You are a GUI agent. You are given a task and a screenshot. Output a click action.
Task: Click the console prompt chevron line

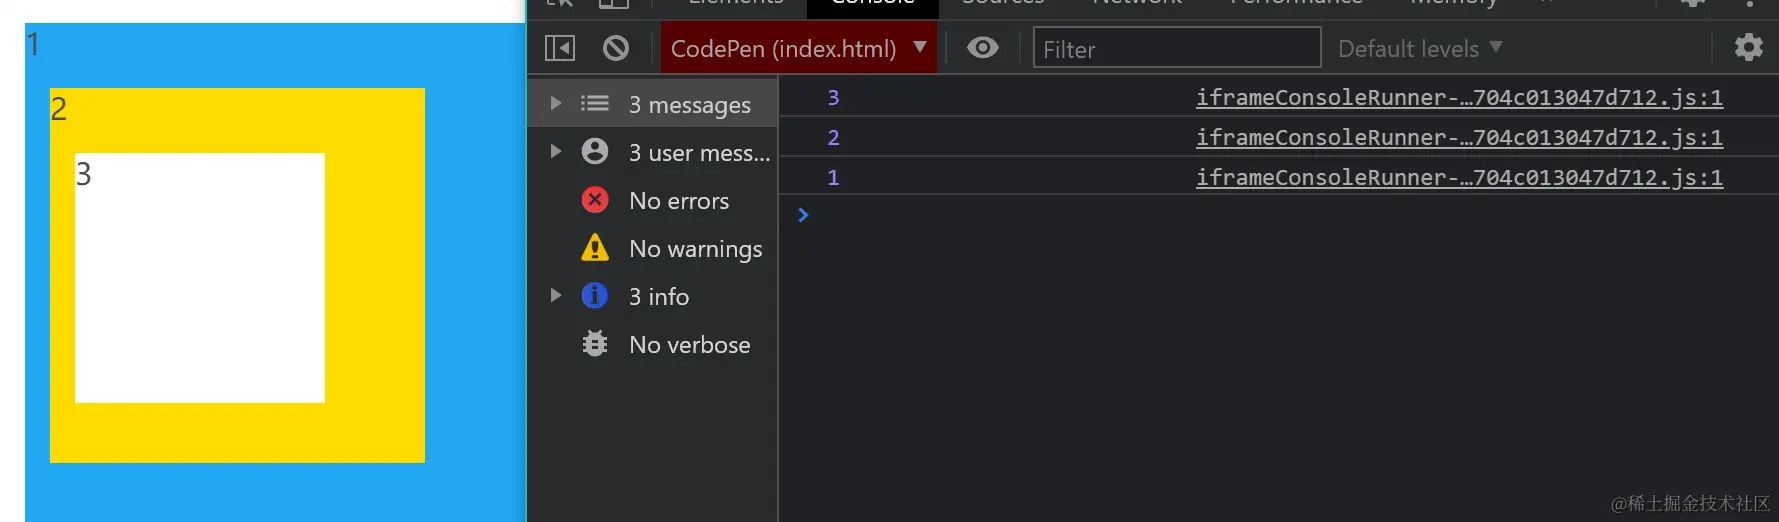pyautogui.click(x=1000, y=215)
